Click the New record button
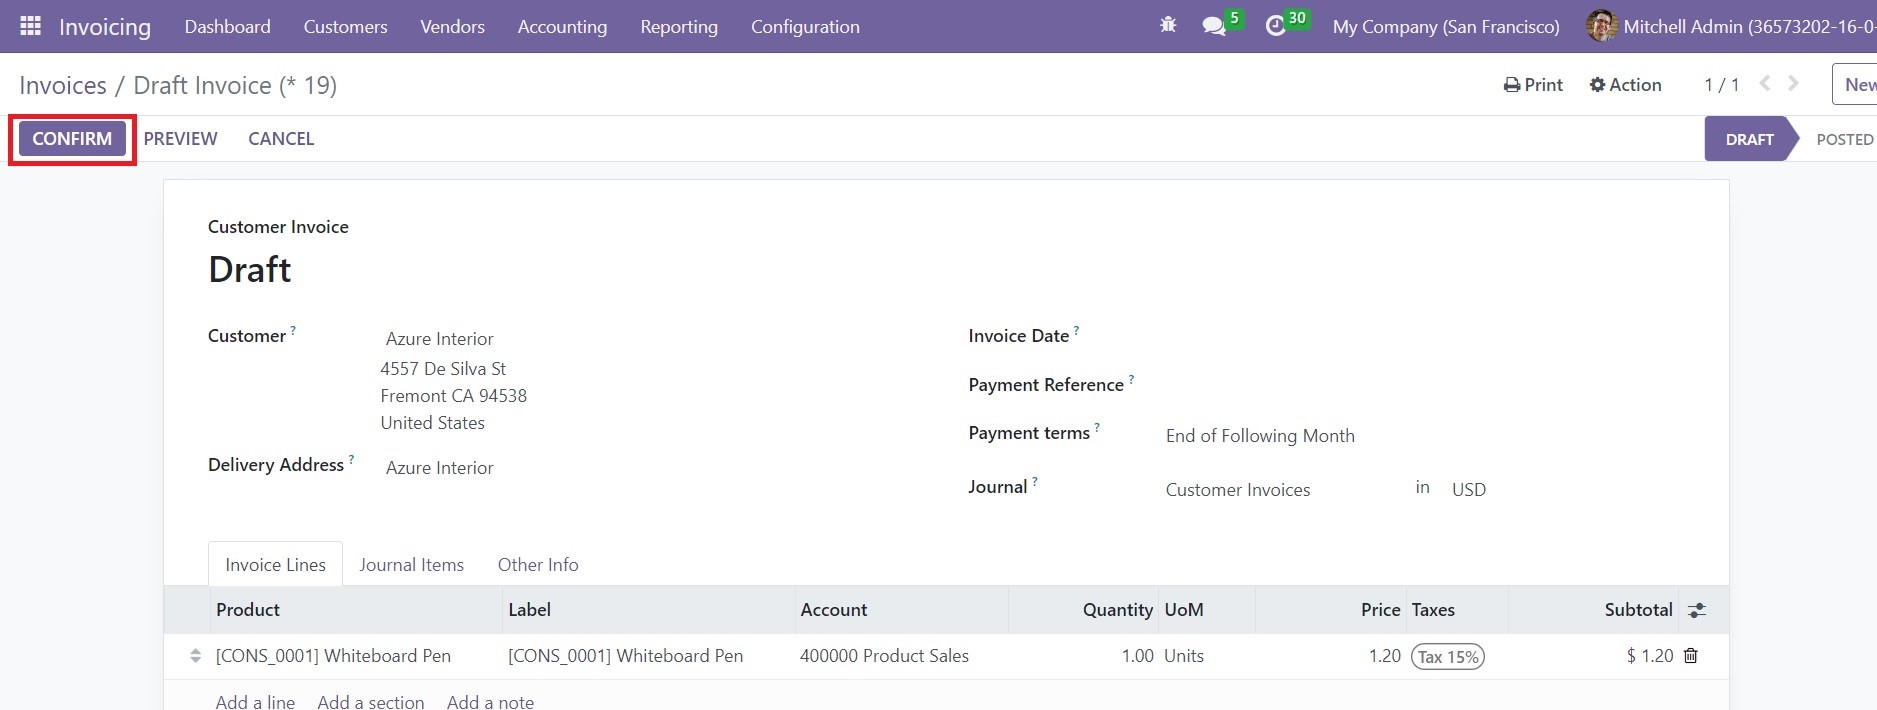Image resolution: width=1877 pixels, height=710 pixels. click(1855, 85)
